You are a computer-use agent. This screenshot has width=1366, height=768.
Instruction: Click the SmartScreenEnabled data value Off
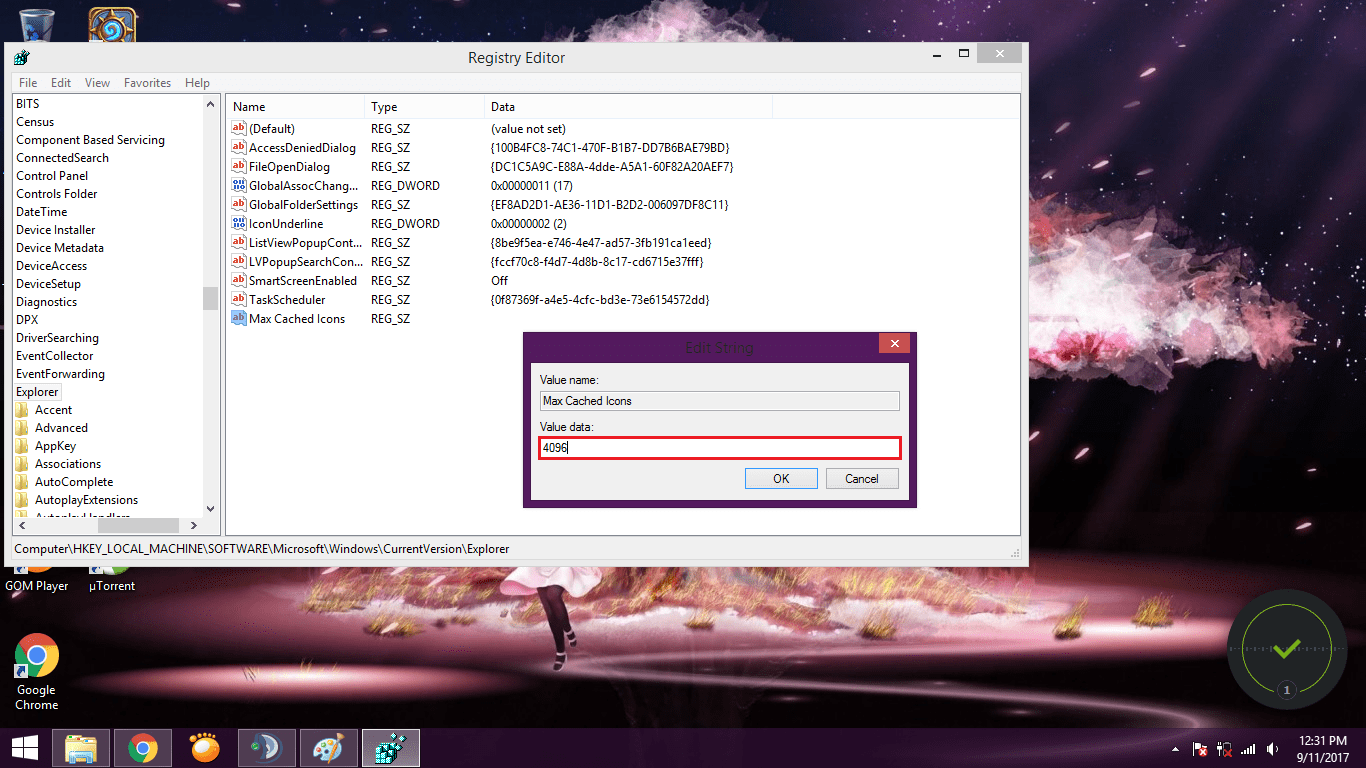pyautogui.click(x=500, y=281)
